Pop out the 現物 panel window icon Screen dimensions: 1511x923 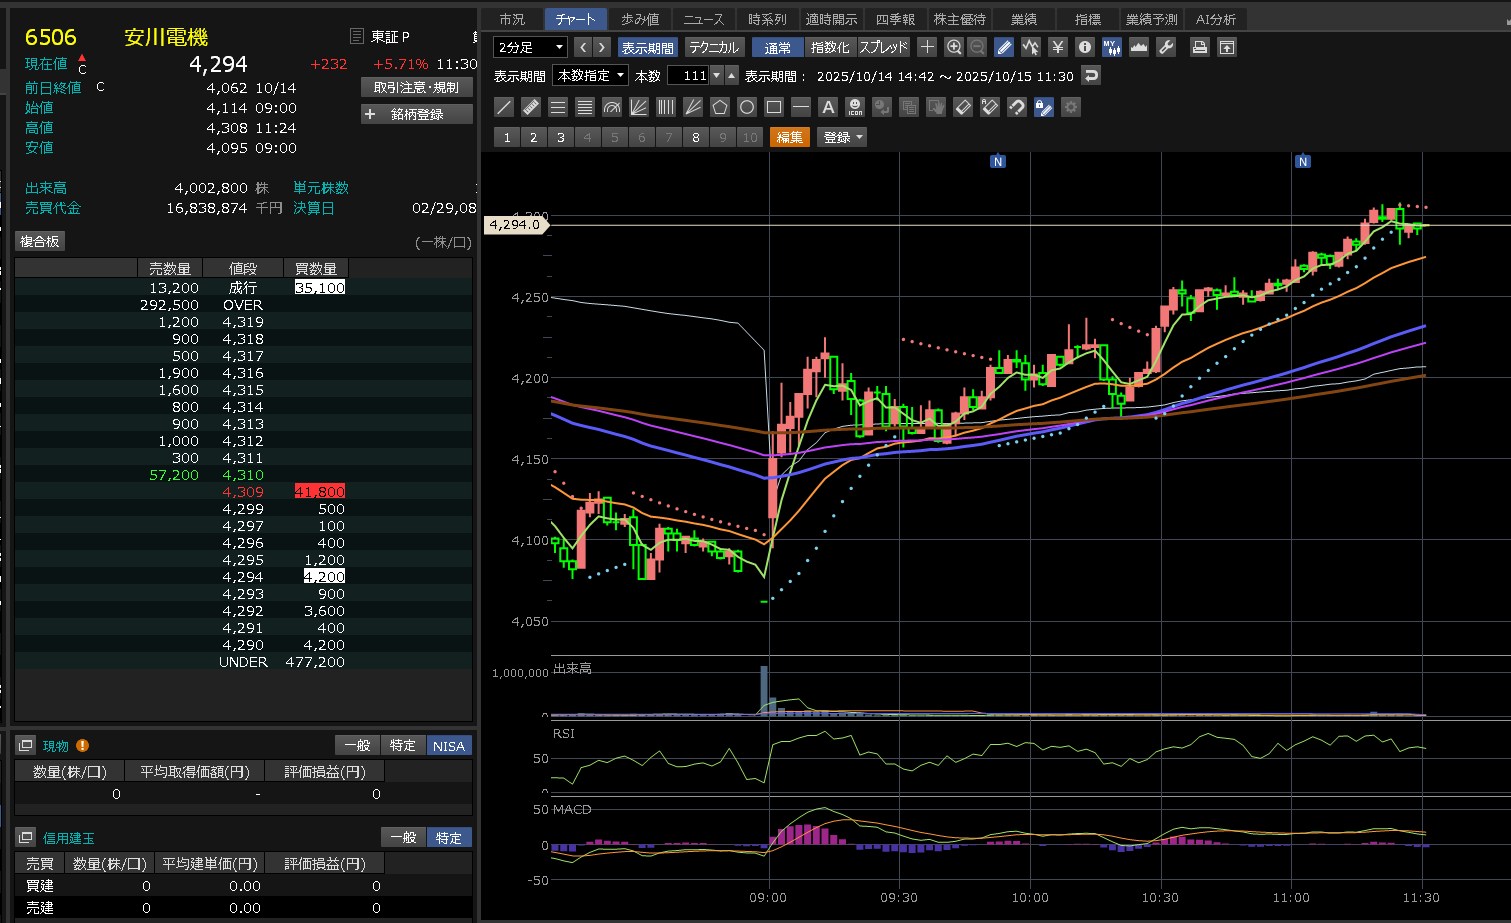click(x=26, y=745)
